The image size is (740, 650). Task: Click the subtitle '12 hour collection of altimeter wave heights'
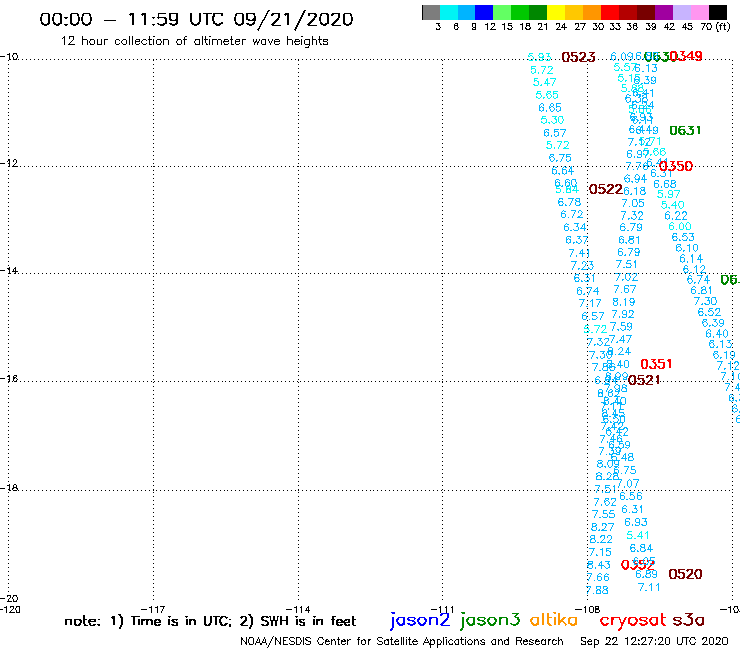point(194,41)
